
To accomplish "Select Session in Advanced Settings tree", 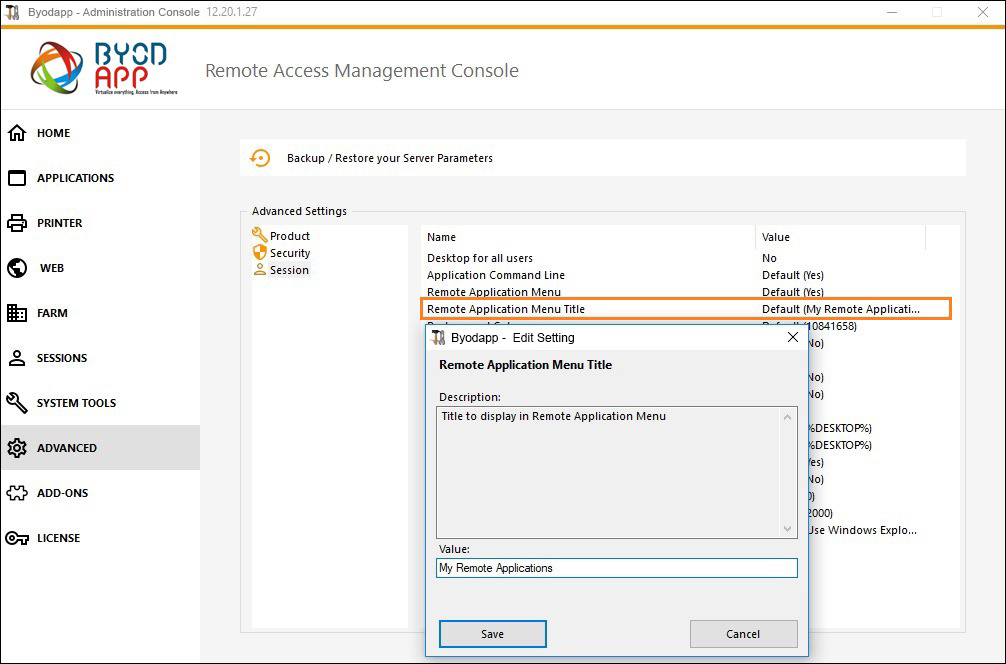I will [289, 270].
